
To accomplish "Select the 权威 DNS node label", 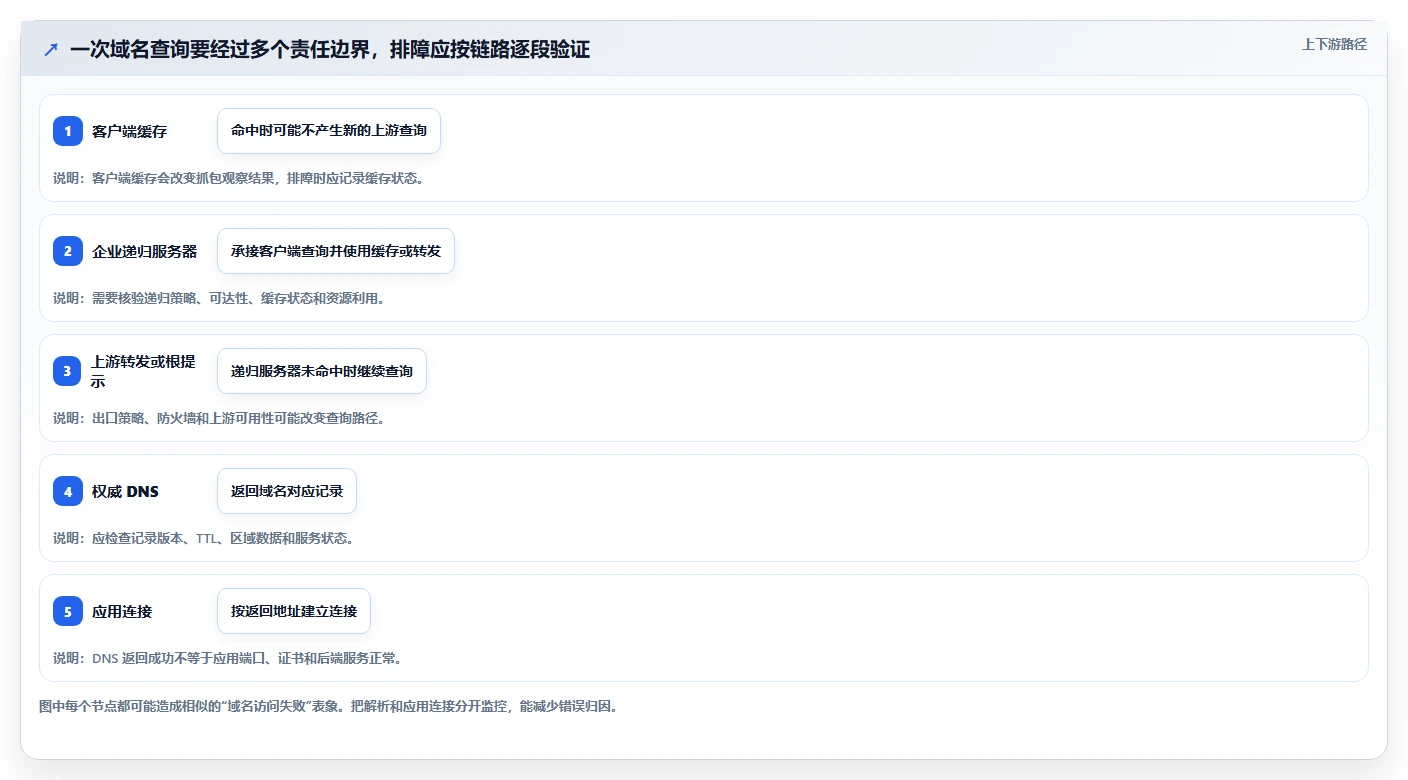I will point(125,491).
